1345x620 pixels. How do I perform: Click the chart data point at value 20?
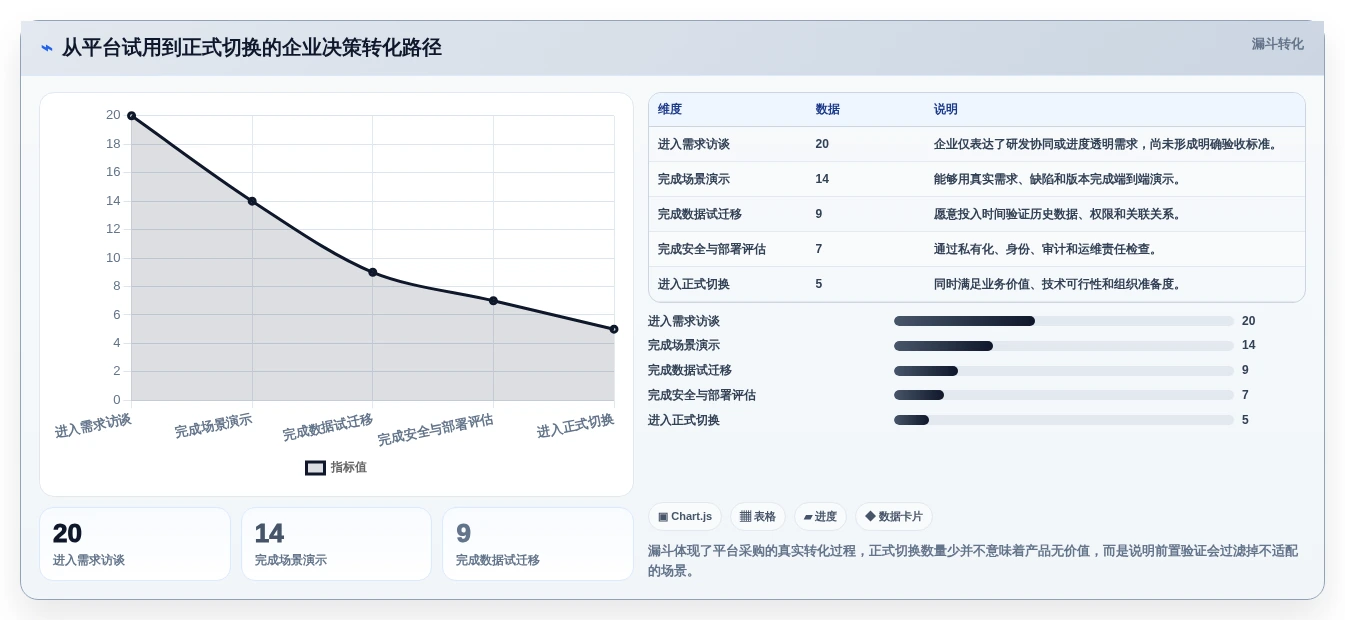[x=131, y=116]
